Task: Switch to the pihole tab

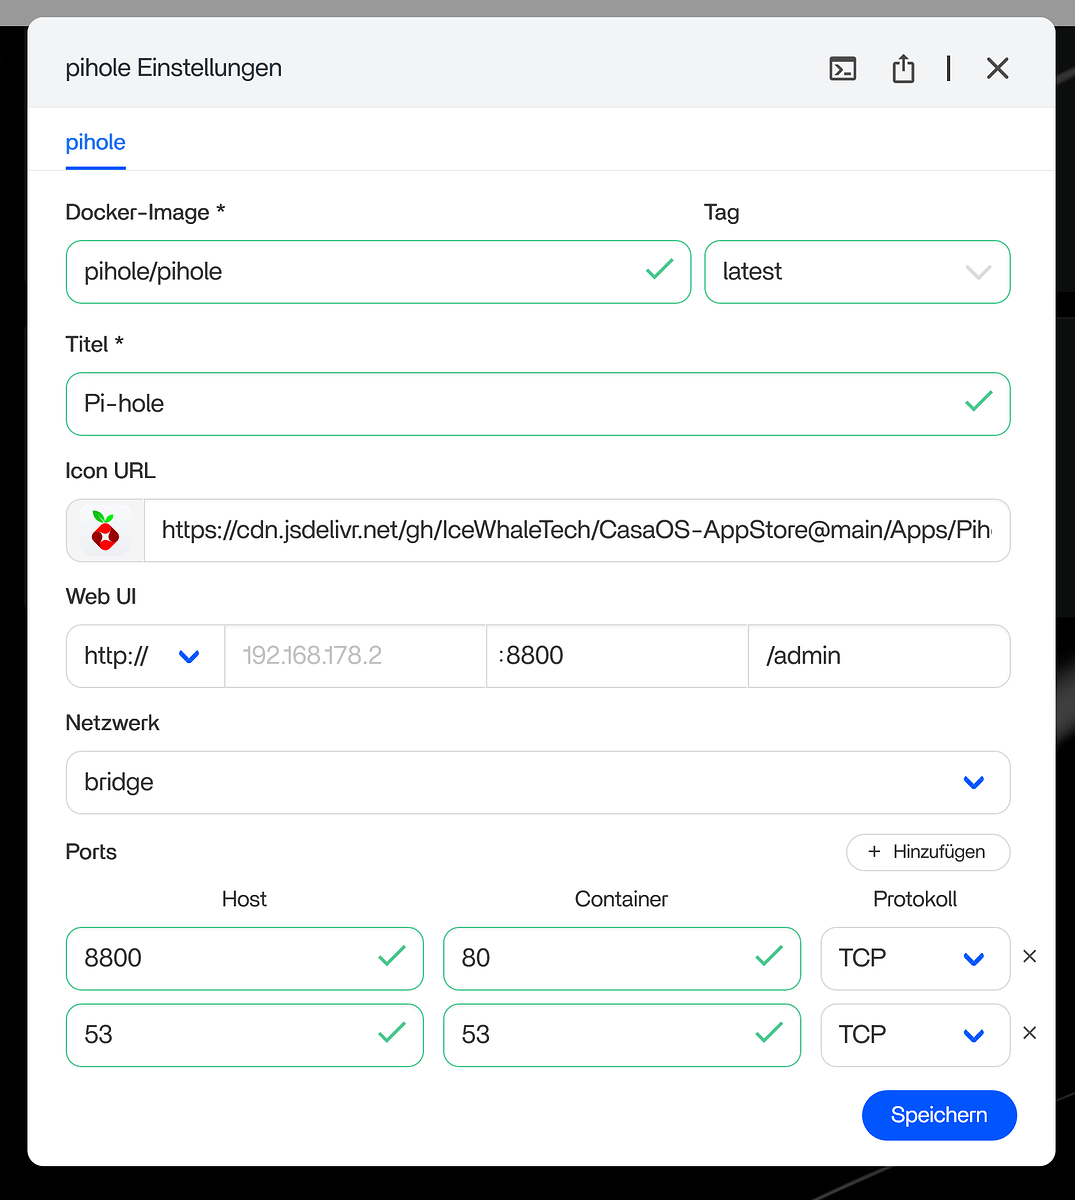Action: tap(96, 142)
